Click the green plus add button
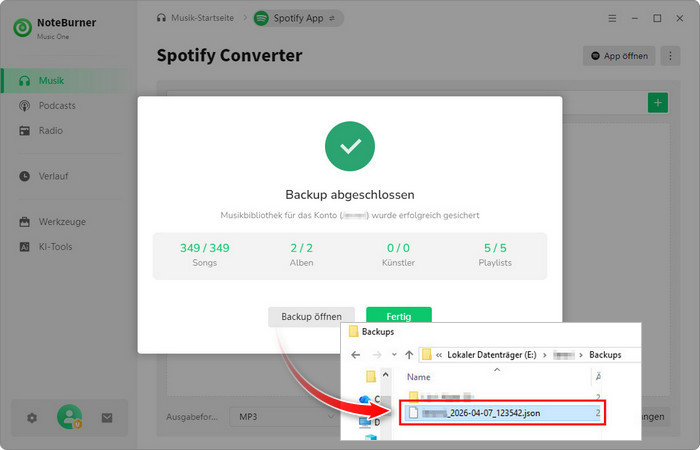700x450 pixels. point(658,103)
